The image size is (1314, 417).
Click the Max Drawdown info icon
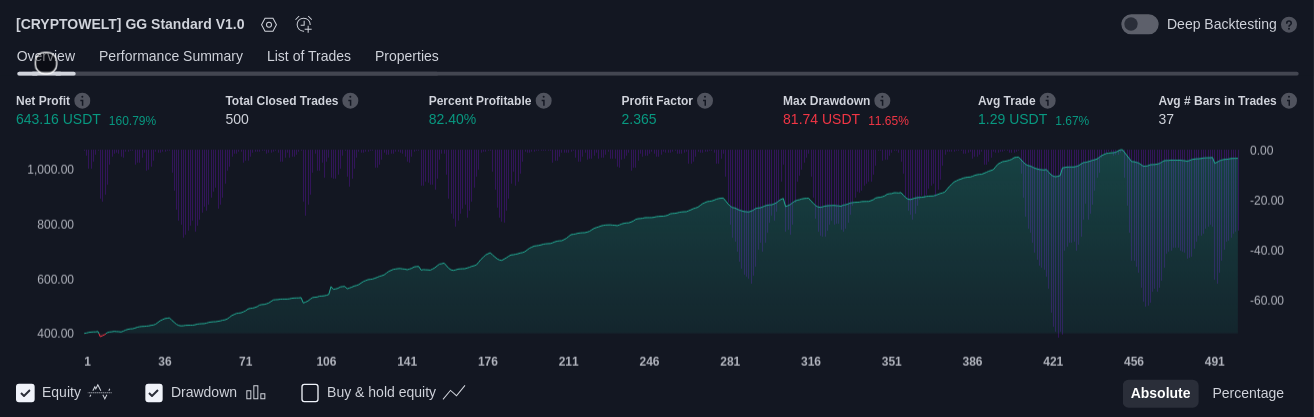pyautogui.click(x=882, y=101)
